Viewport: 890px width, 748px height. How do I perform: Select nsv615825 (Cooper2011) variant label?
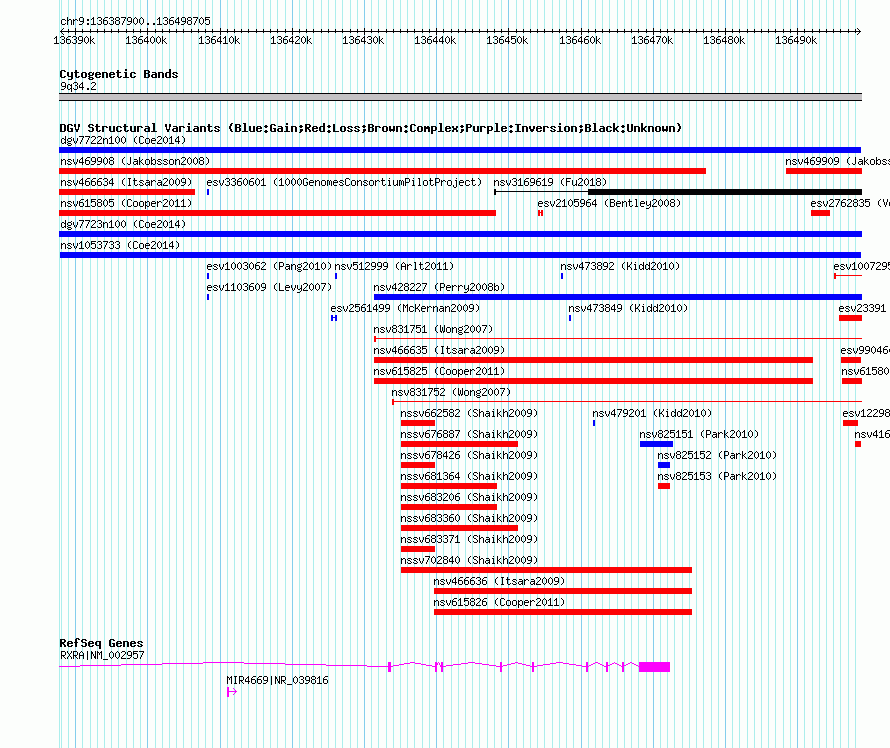[x=439, y=371]
